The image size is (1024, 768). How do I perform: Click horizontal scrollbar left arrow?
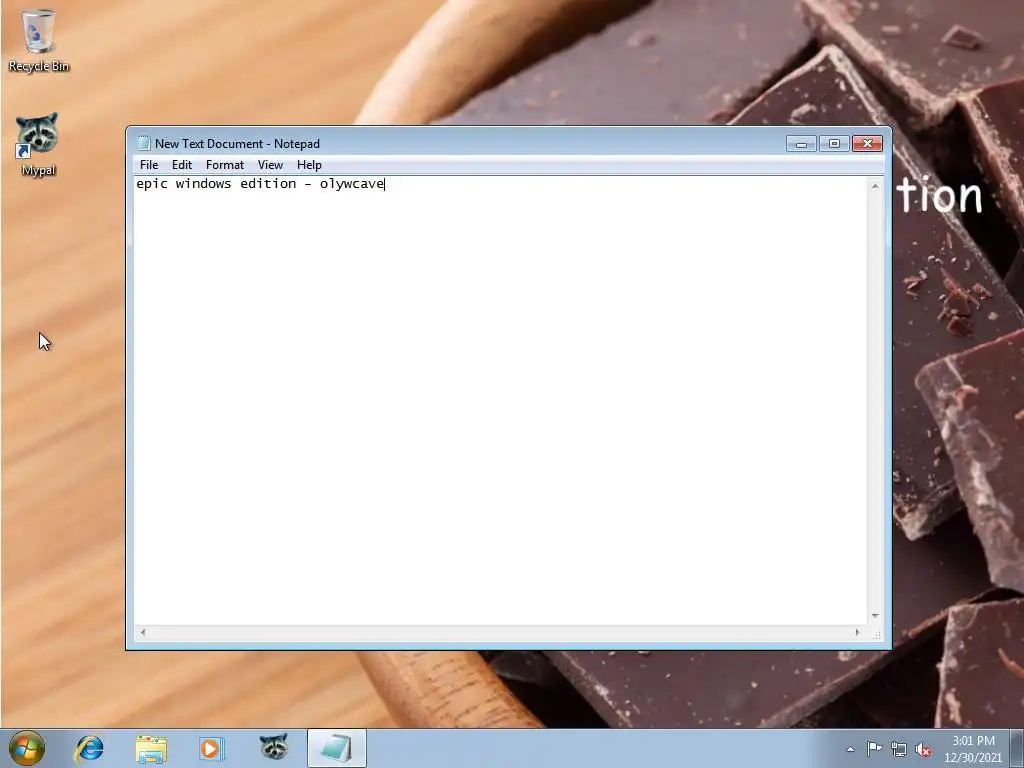pyautogui.click(x=143, y=632)
